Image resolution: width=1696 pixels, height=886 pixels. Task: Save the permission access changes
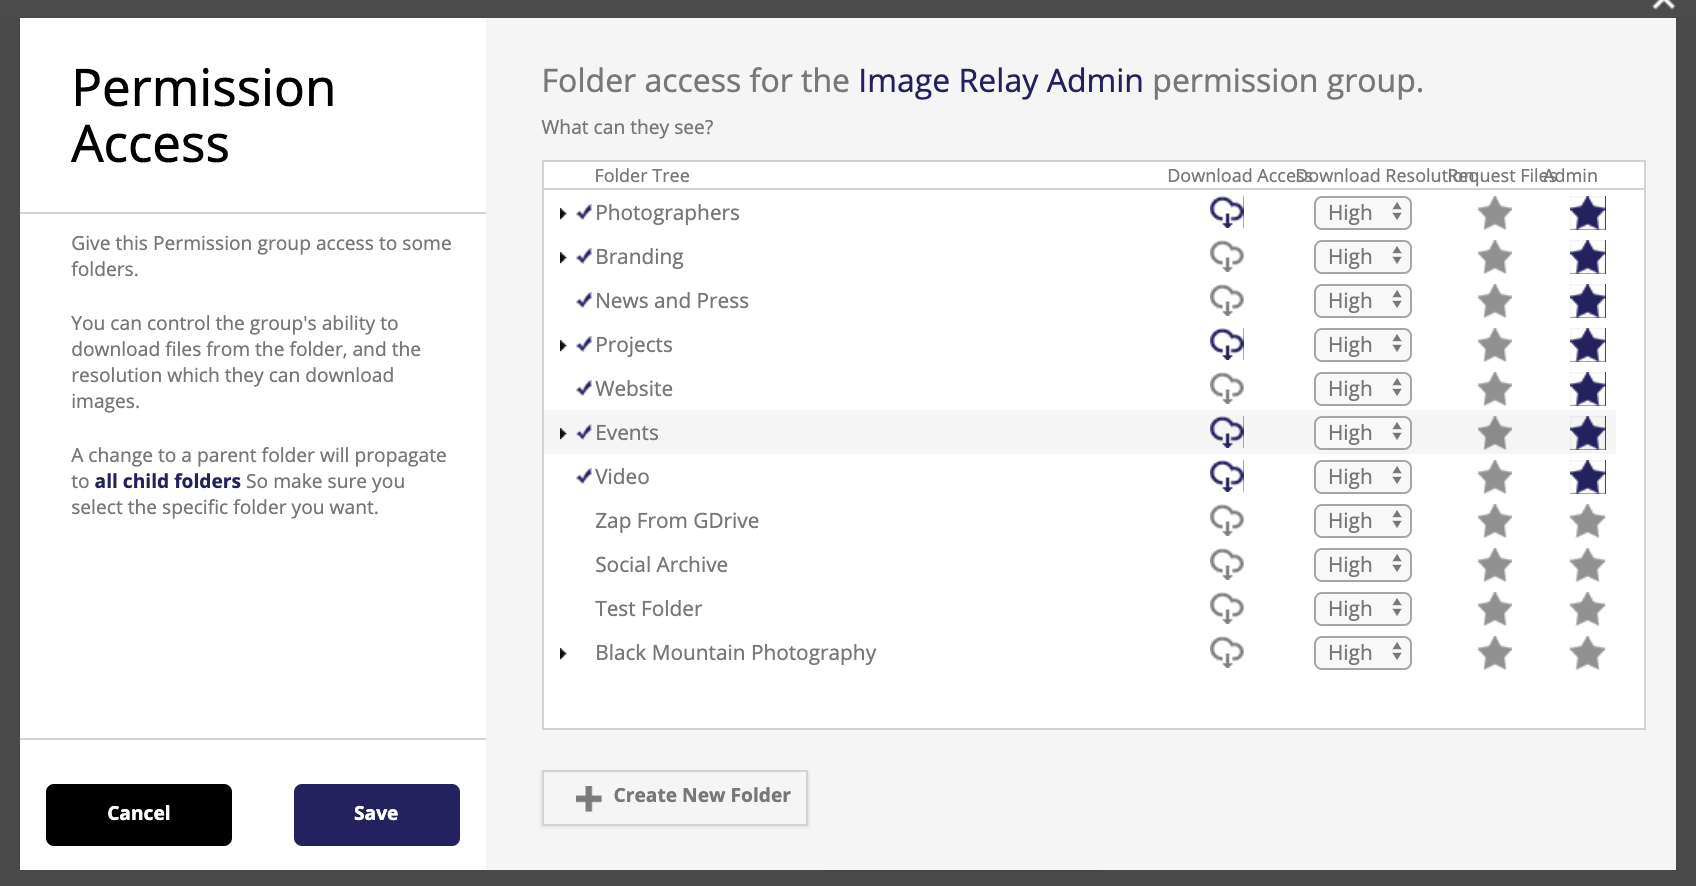[377, 815]
